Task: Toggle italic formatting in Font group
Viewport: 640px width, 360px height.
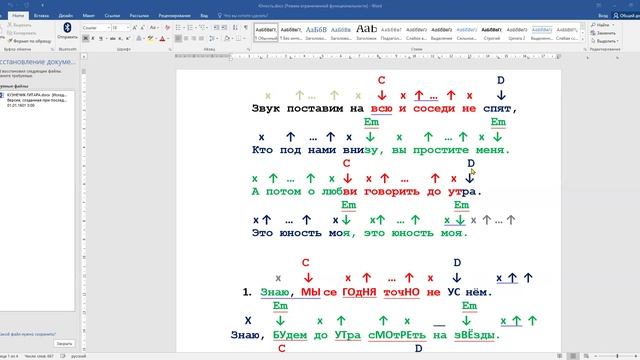Action: [93, 38]
